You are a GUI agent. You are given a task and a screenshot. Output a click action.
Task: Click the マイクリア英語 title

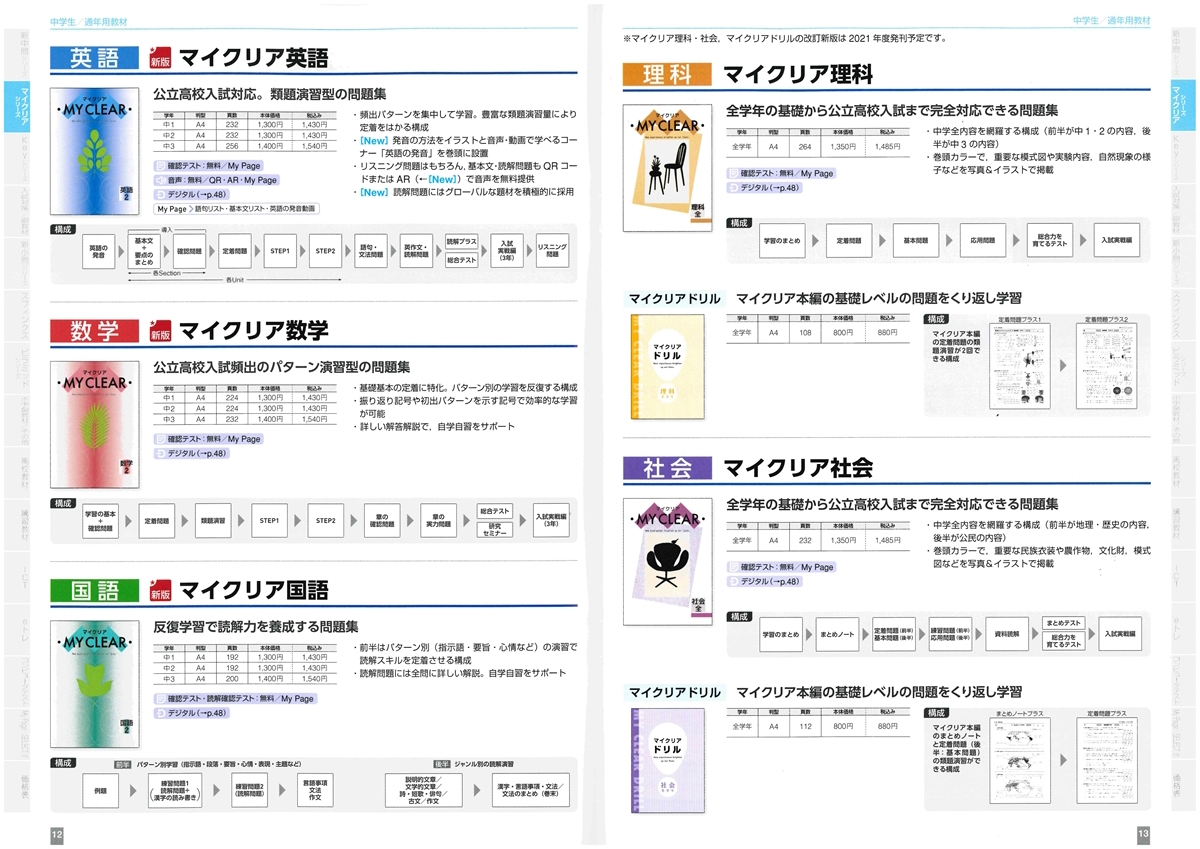[x=253, y=57]
